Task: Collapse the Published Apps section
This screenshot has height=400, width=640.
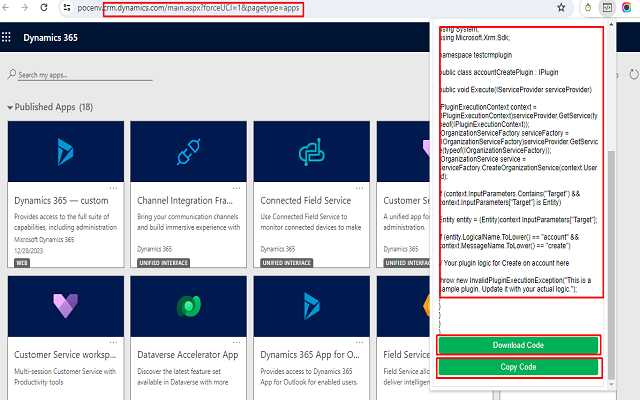Action: coord(11,107)
